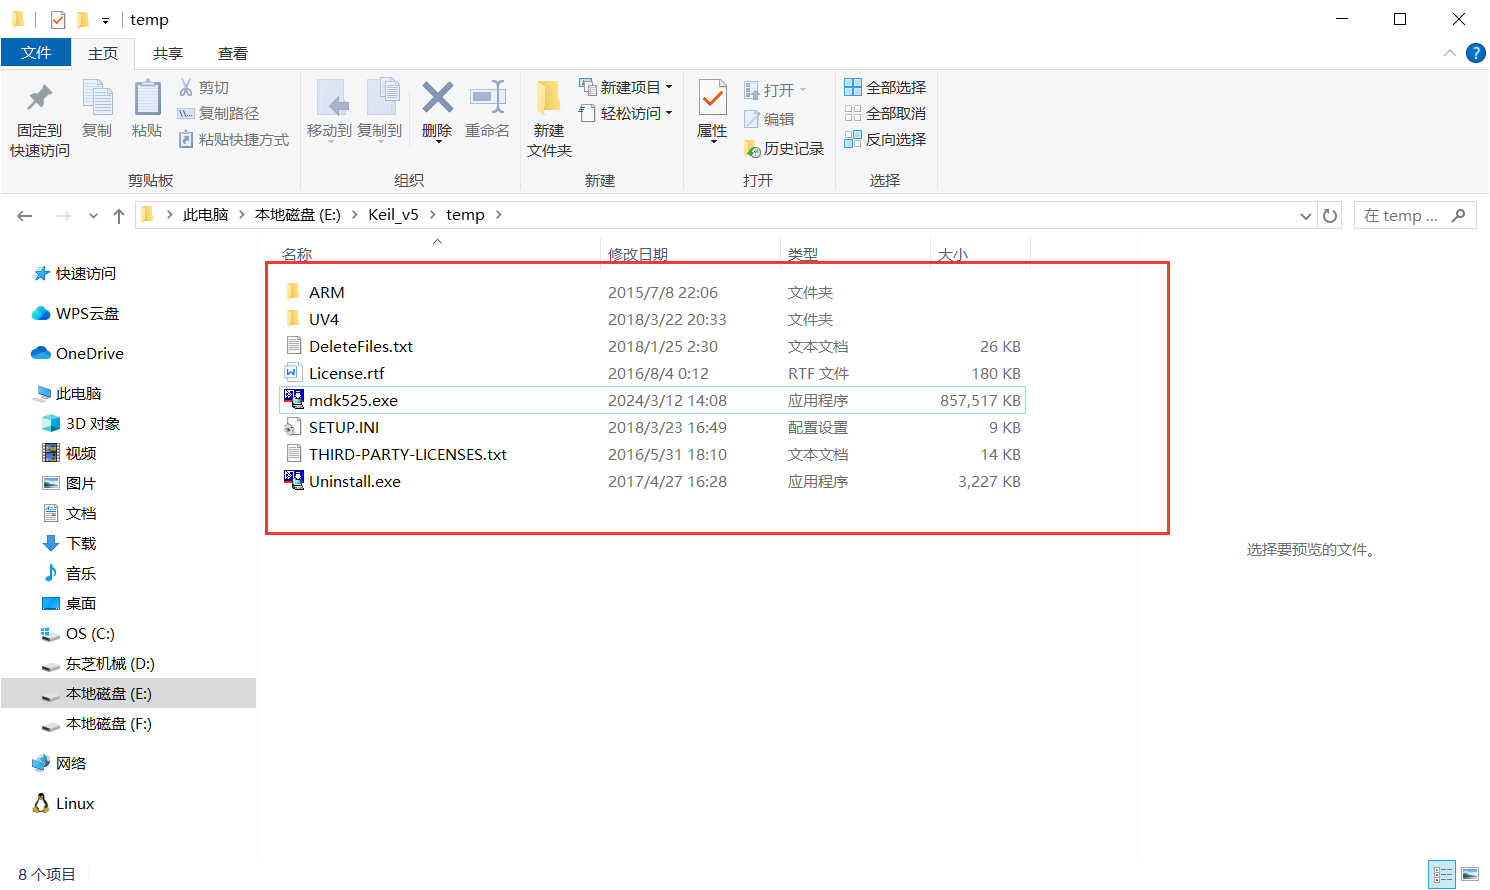
Task: Open the File (文件) tab
Action: [36, 52]
